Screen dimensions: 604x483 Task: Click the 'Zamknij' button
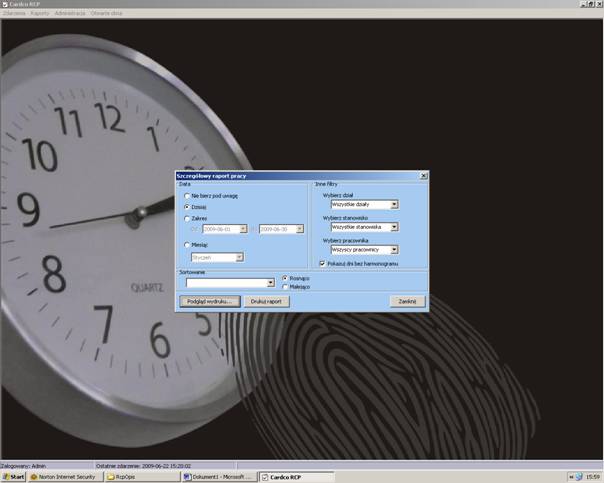click(x=408, y=302)
